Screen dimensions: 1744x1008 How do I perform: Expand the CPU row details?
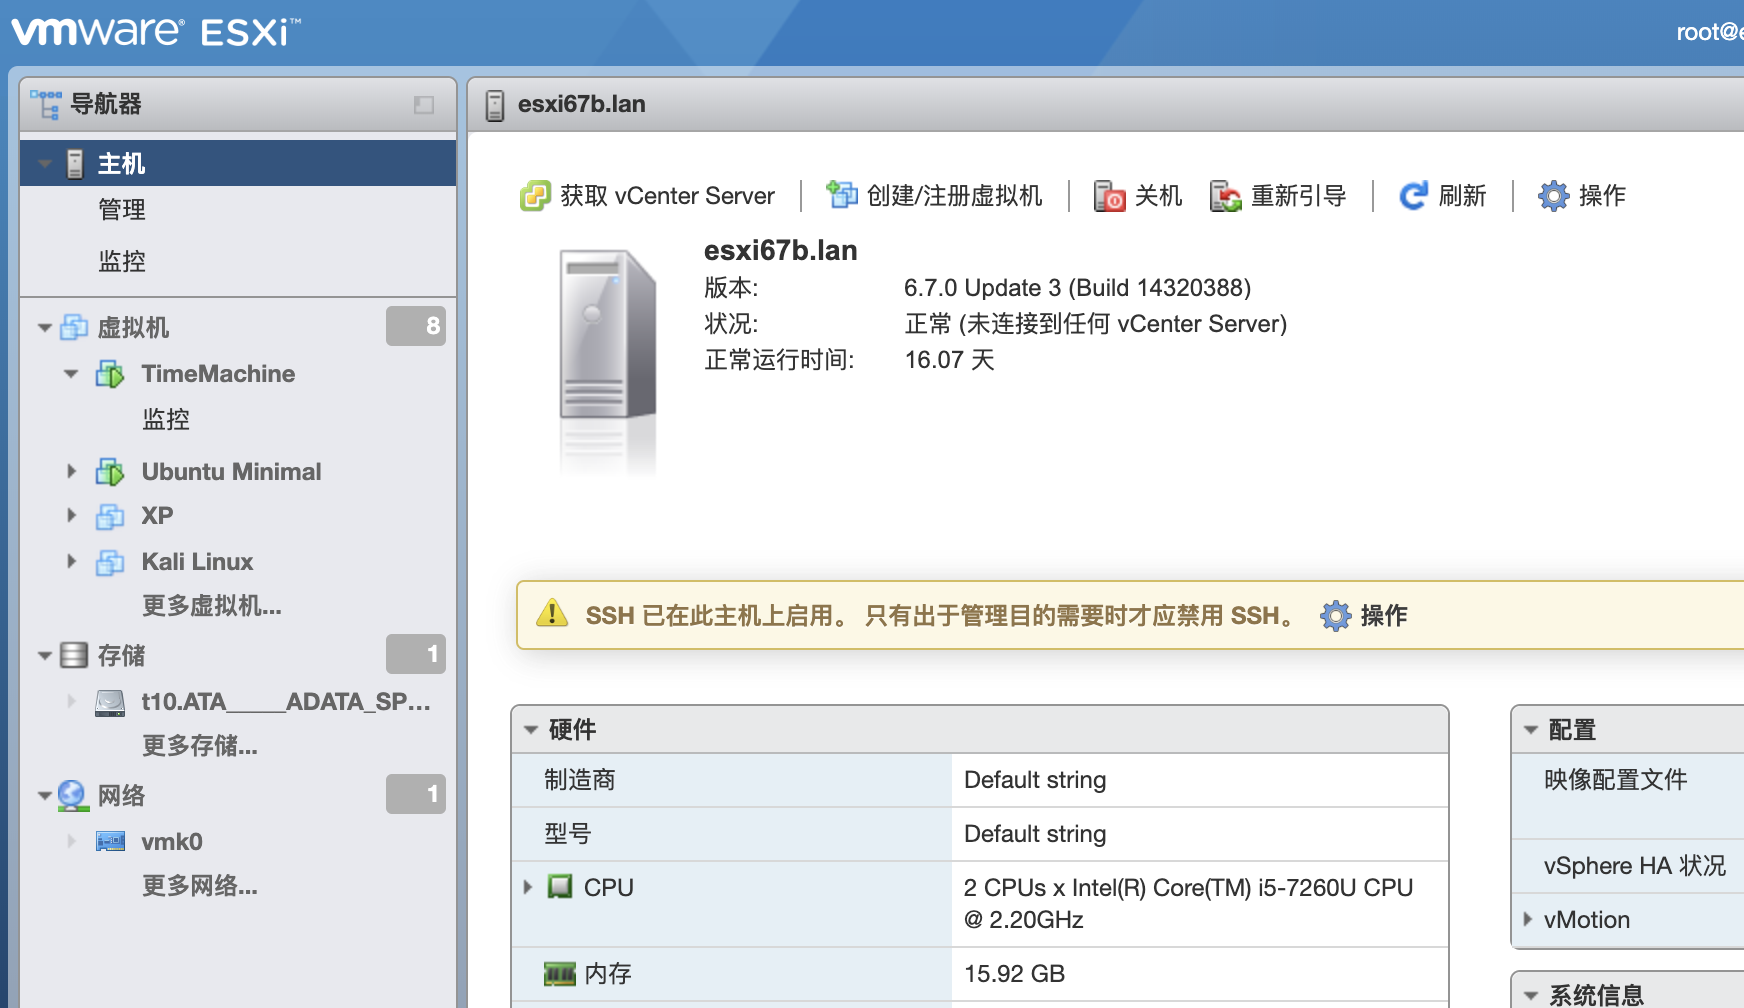(x=529, y=887)
